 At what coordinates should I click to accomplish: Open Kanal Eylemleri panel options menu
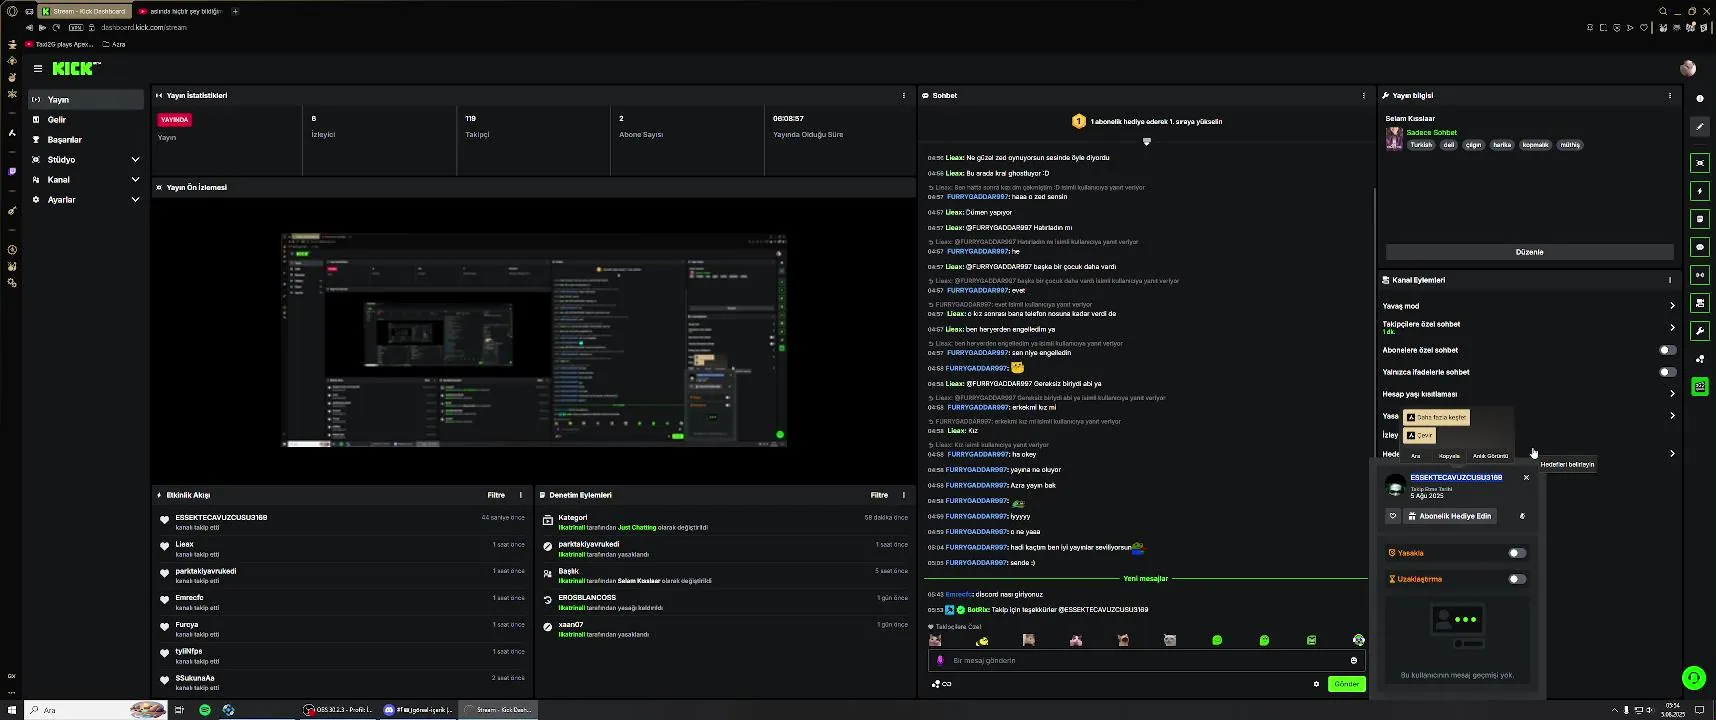point(1670,280)
